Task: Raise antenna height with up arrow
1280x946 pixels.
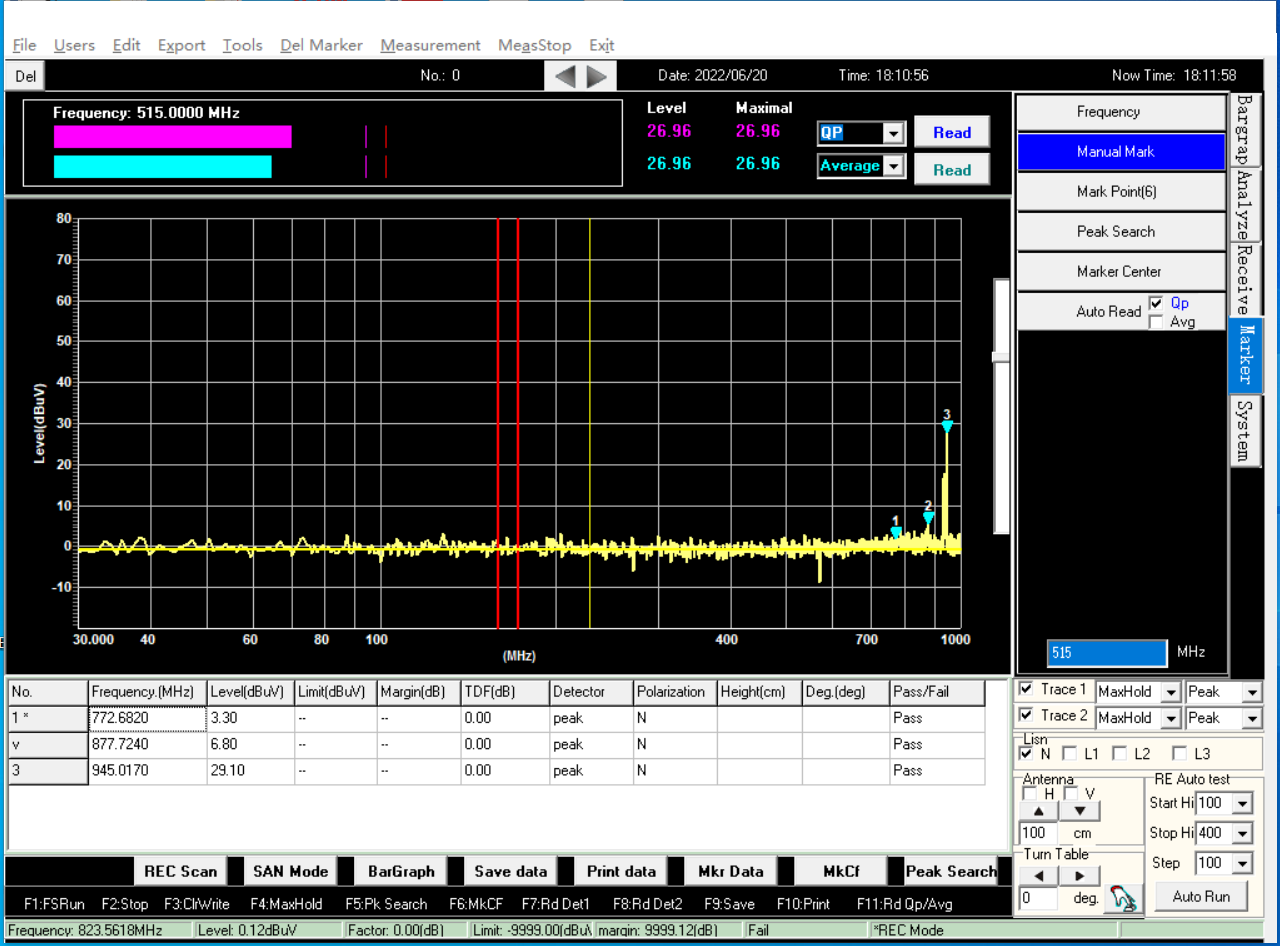Action: coord(1038,811)
